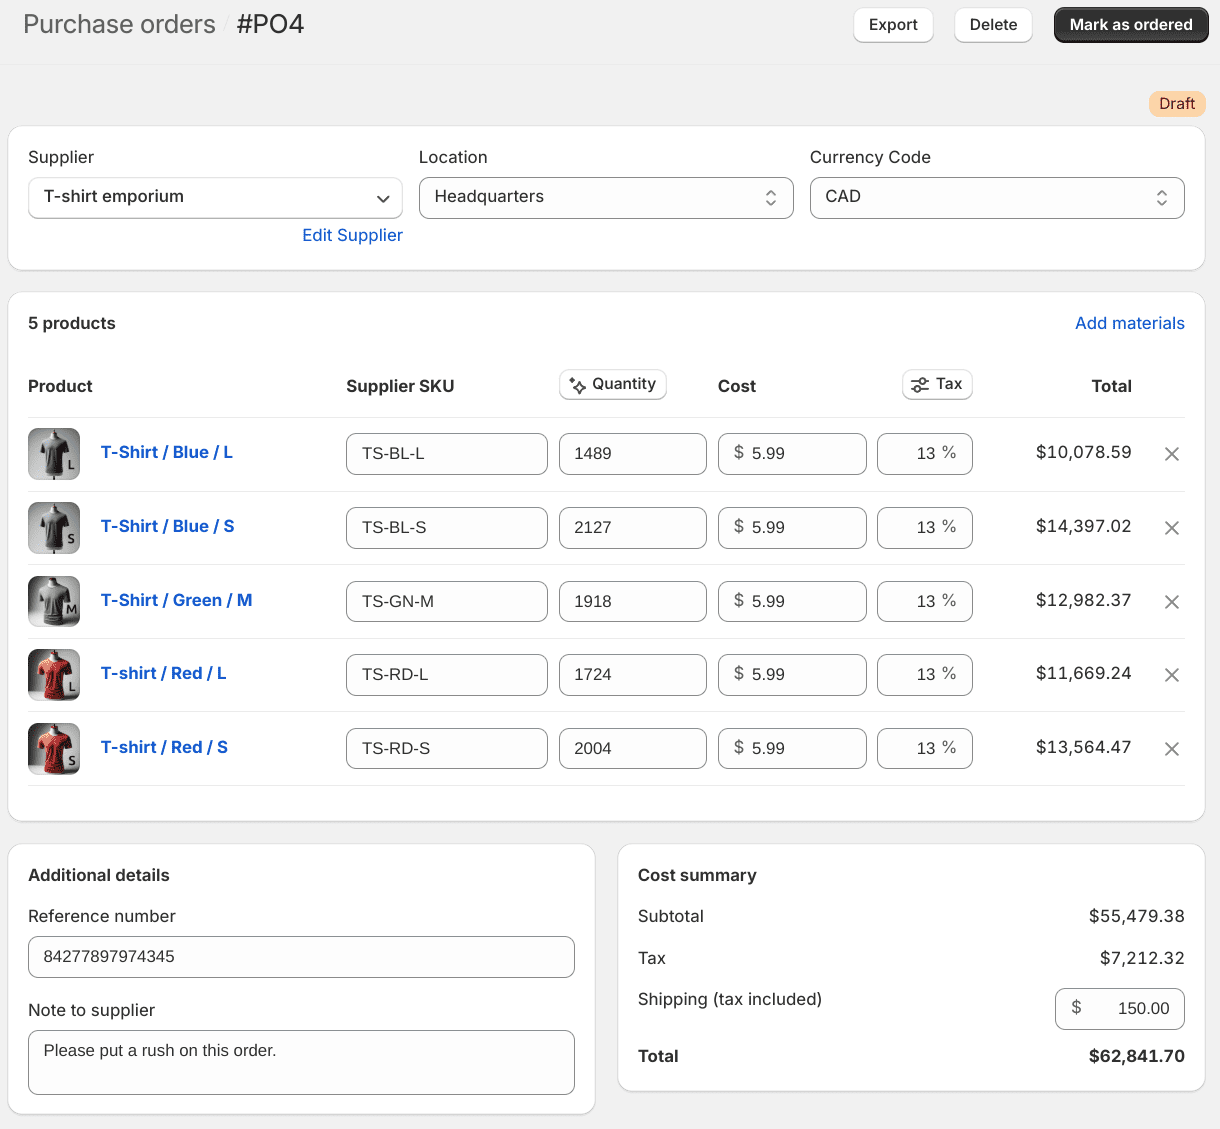Open the T-shirt / Red / L product link
Viewport: 1220px width, 1129px height.
pyautogui.click(x=164, y=673)
